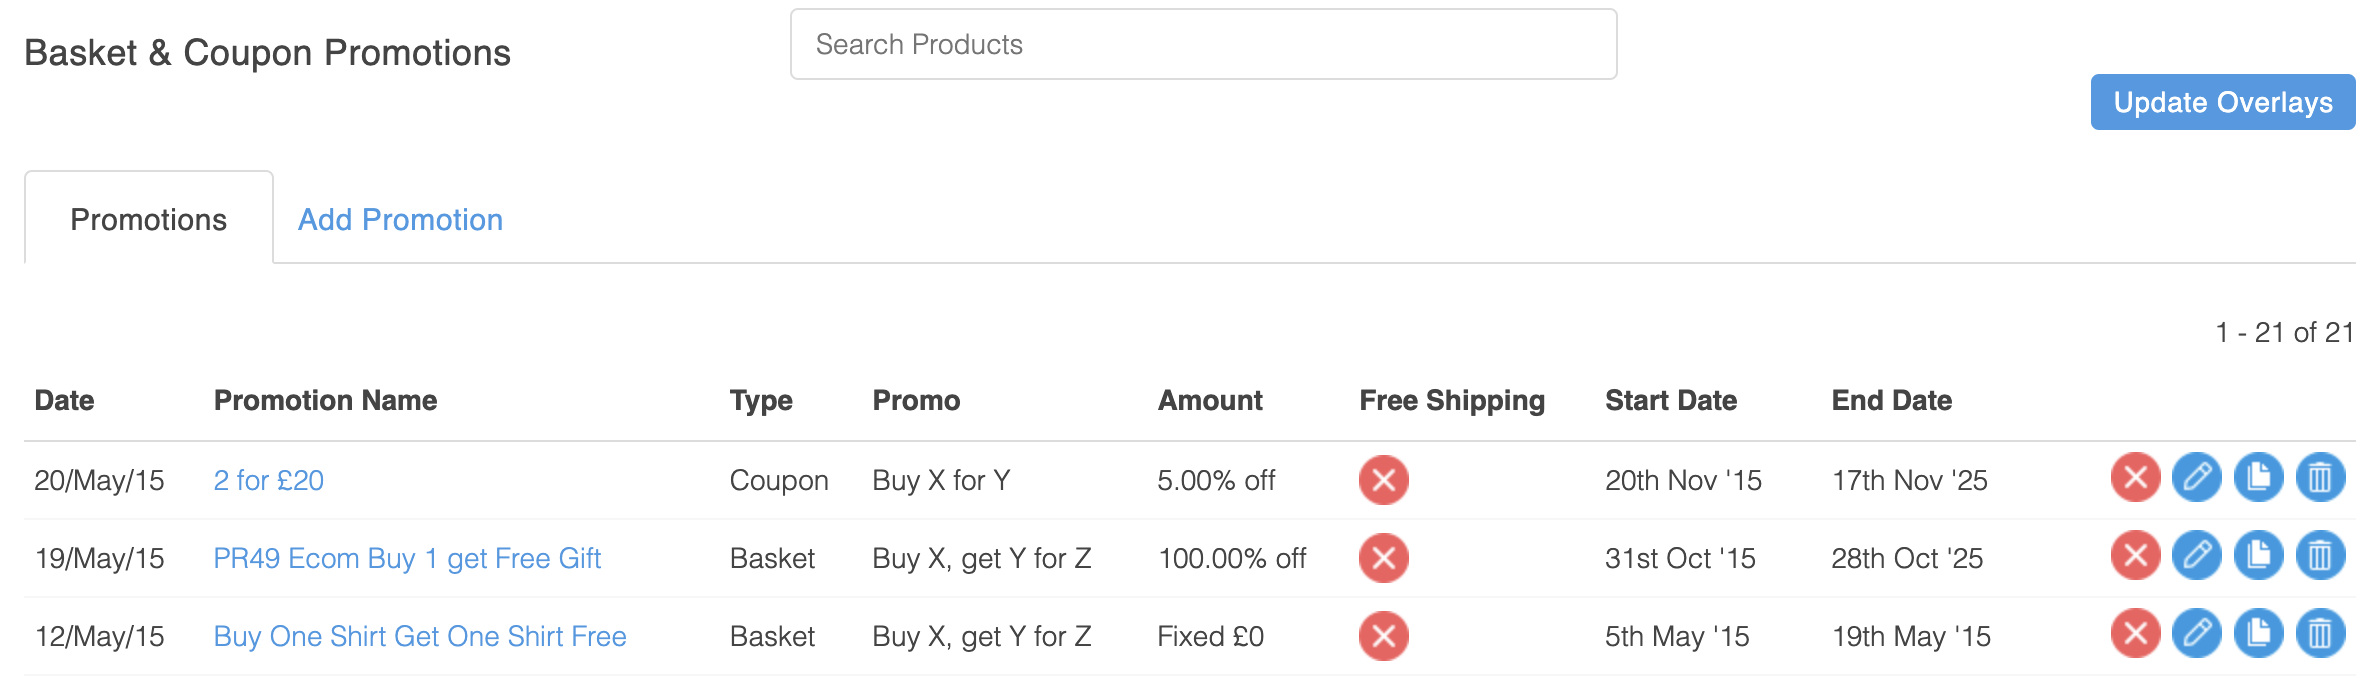Delete the 2 for £20 promotion
Screen dimensions: 2380x682
pyautogui.click(x=2320, y=478)
